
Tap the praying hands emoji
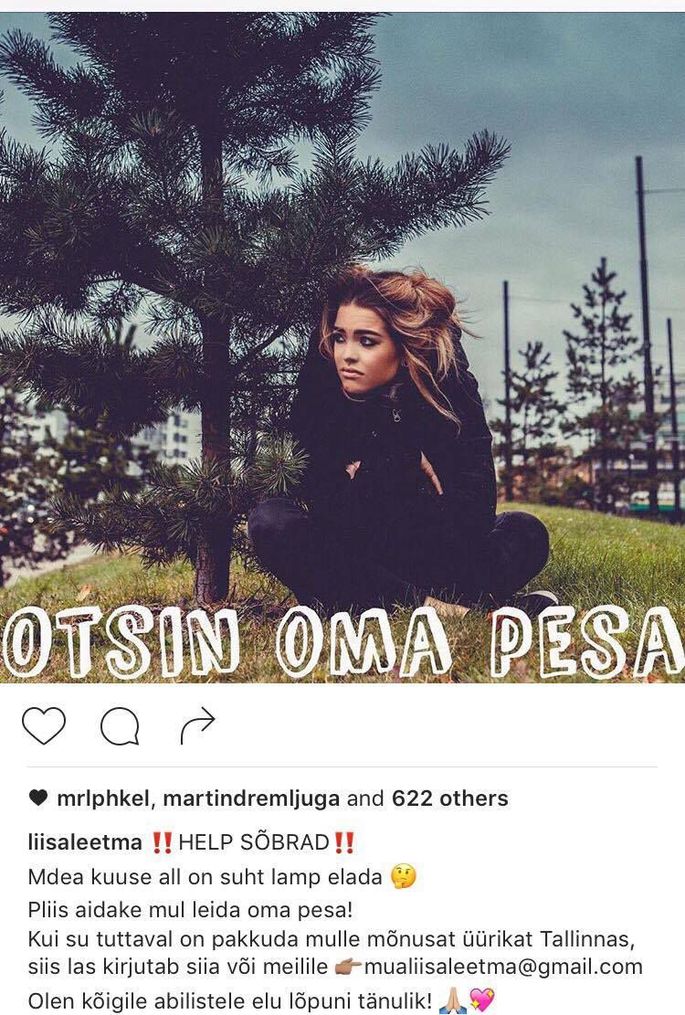[x=451, y=1001]
